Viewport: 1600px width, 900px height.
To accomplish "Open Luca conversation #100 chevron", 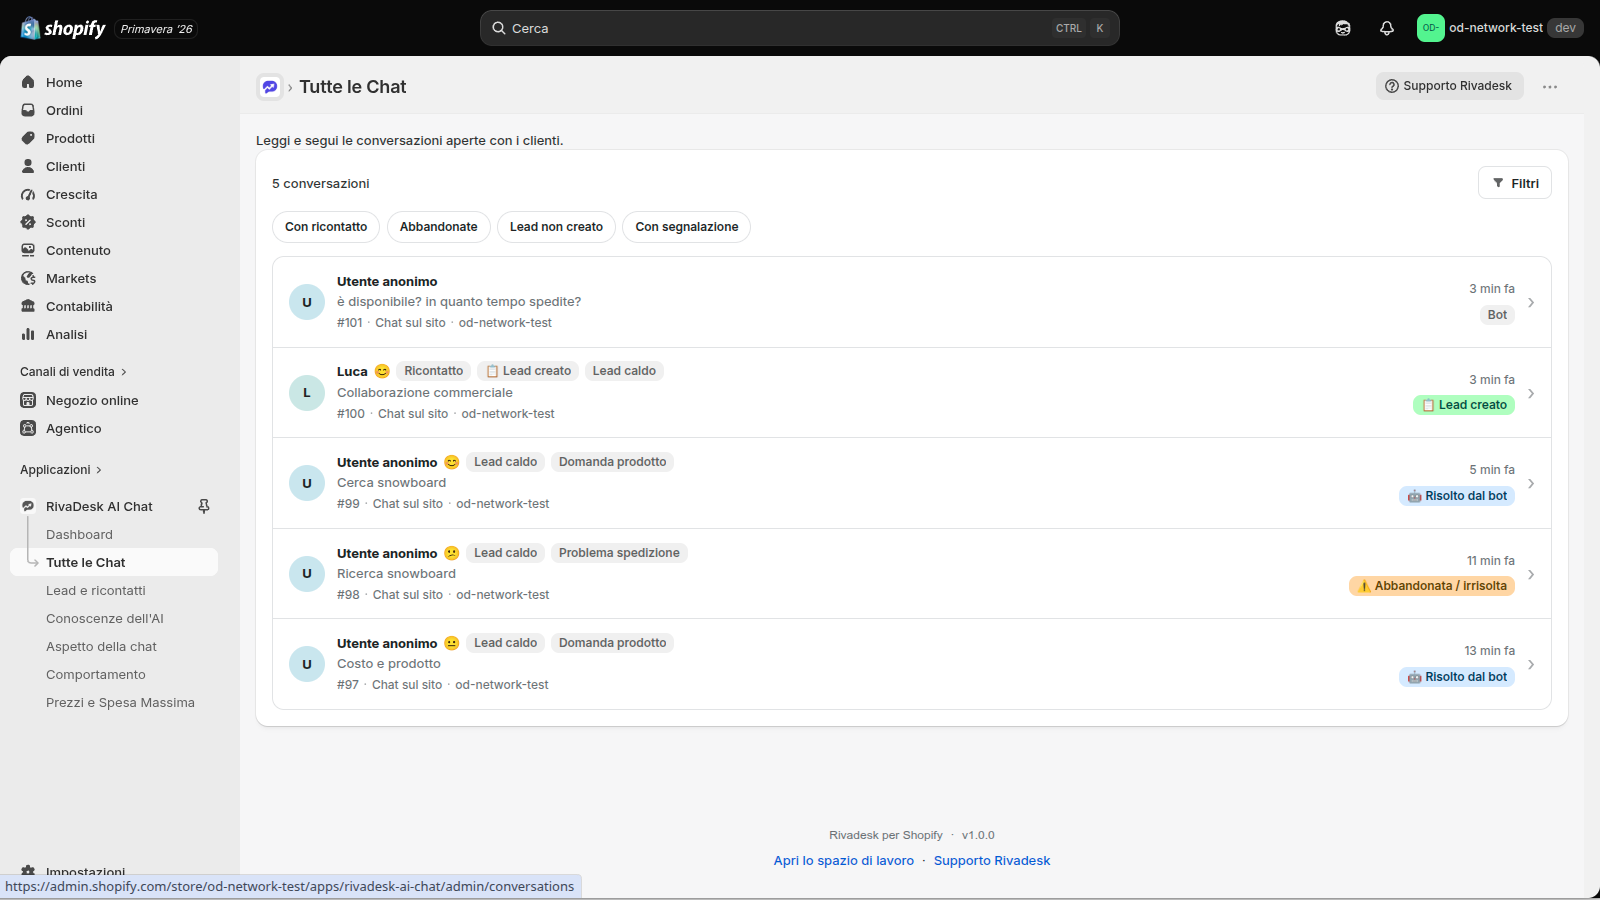I will (x=1531, y=393).
